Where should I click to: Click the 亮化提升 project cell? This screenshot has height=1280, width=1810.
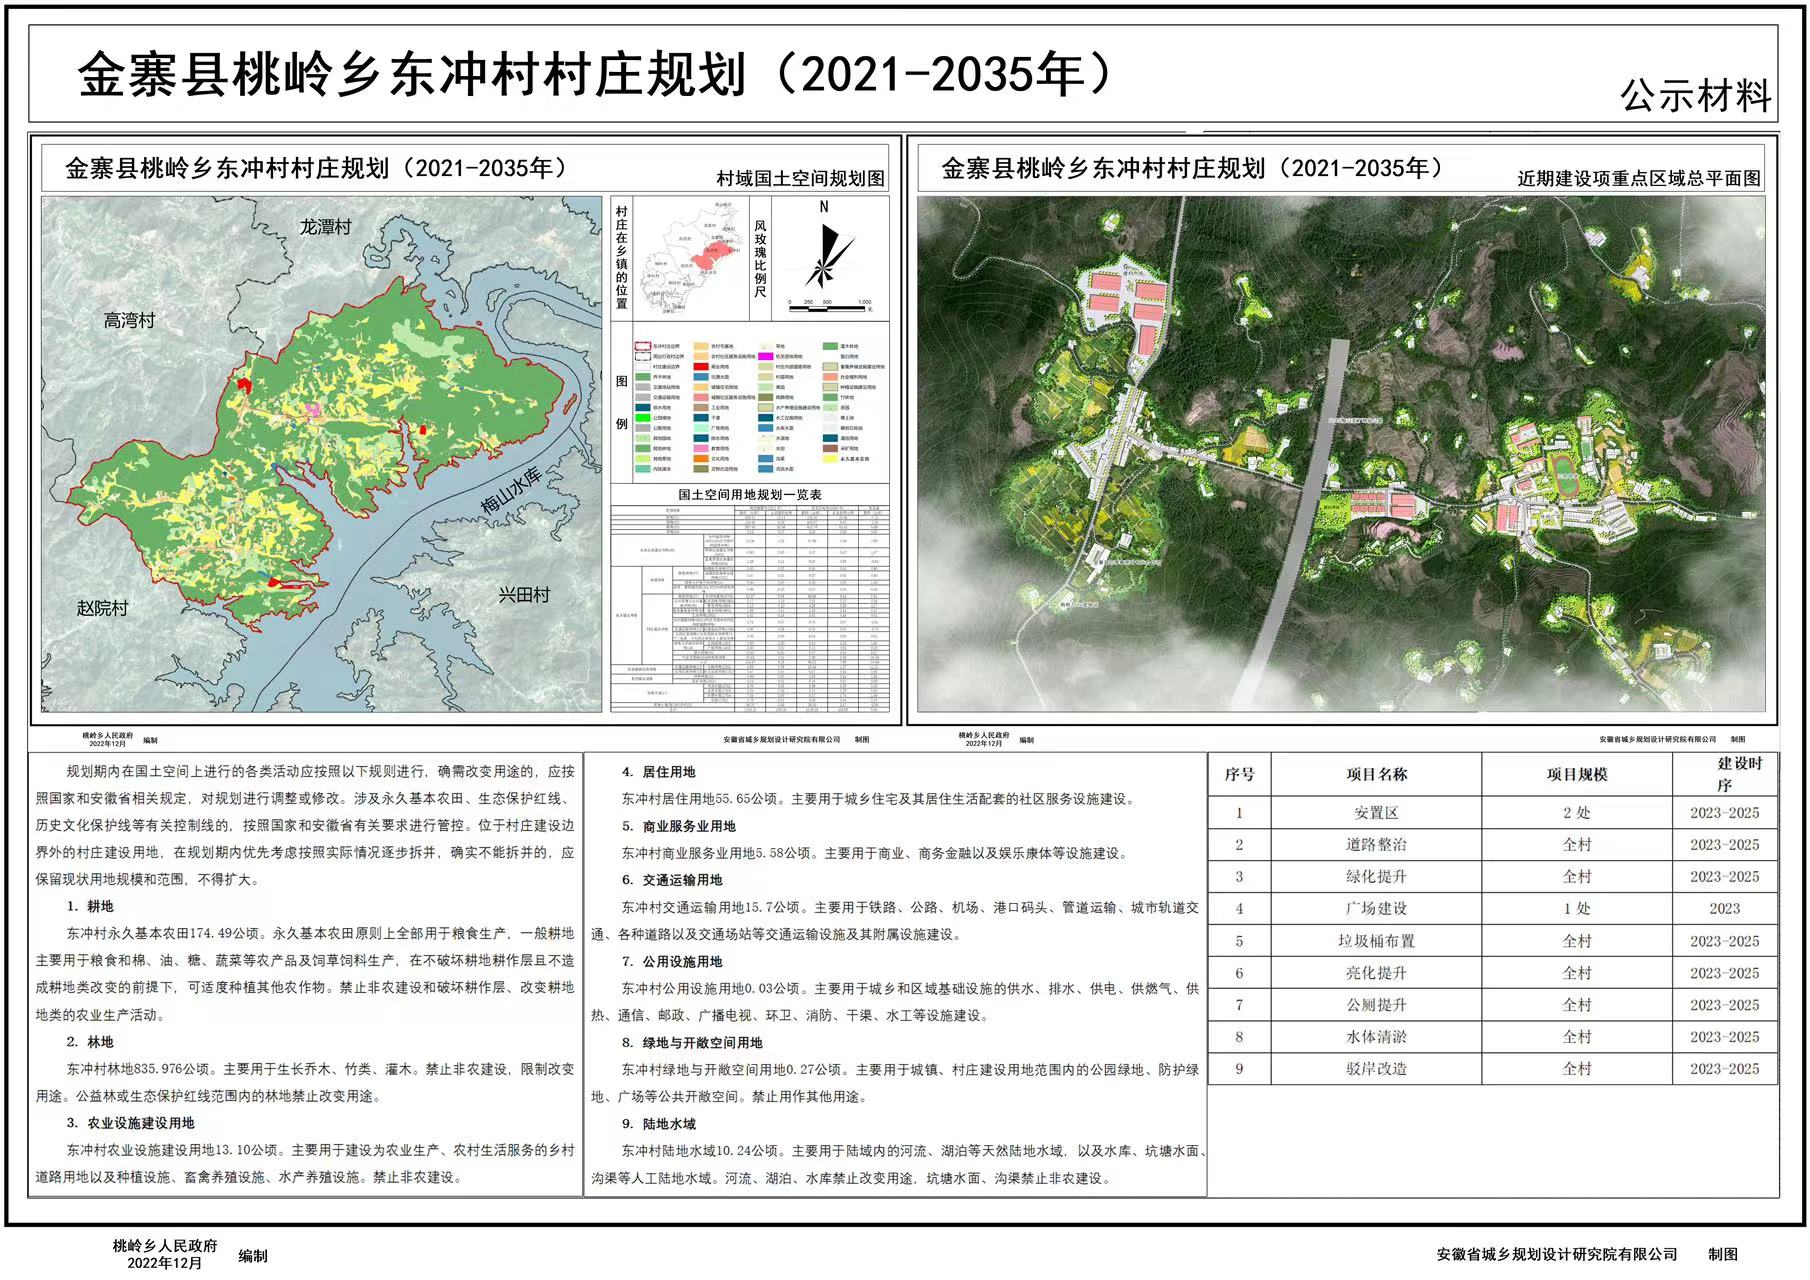pos(1376,973)
